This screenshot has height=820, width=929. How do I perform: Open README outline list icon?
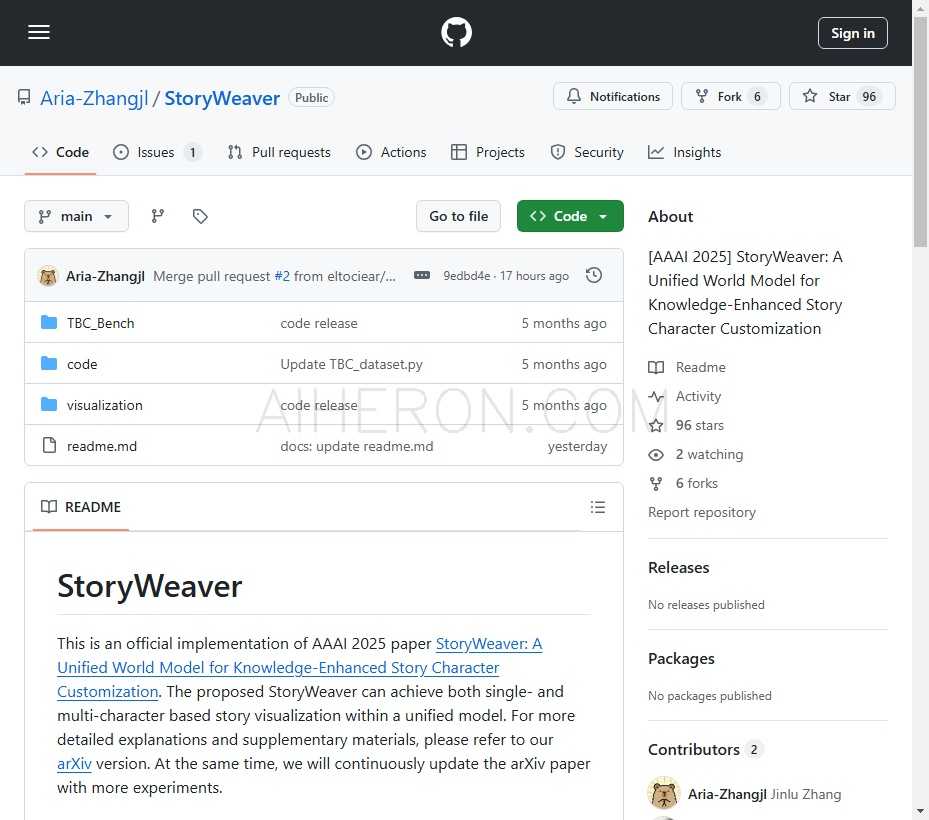(x=598, y=507)
